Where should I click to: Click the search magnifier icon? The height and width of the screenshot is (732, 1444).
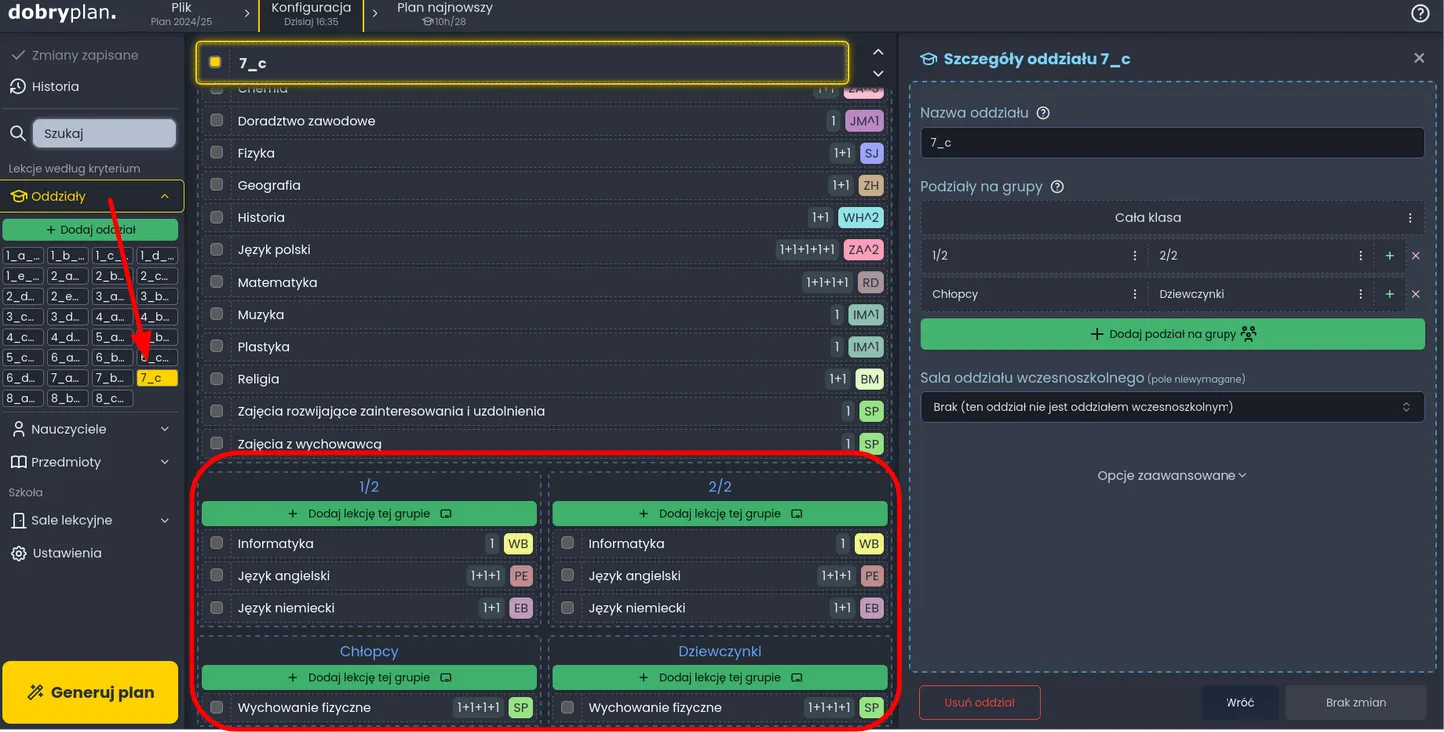click(x=18, y=134)
